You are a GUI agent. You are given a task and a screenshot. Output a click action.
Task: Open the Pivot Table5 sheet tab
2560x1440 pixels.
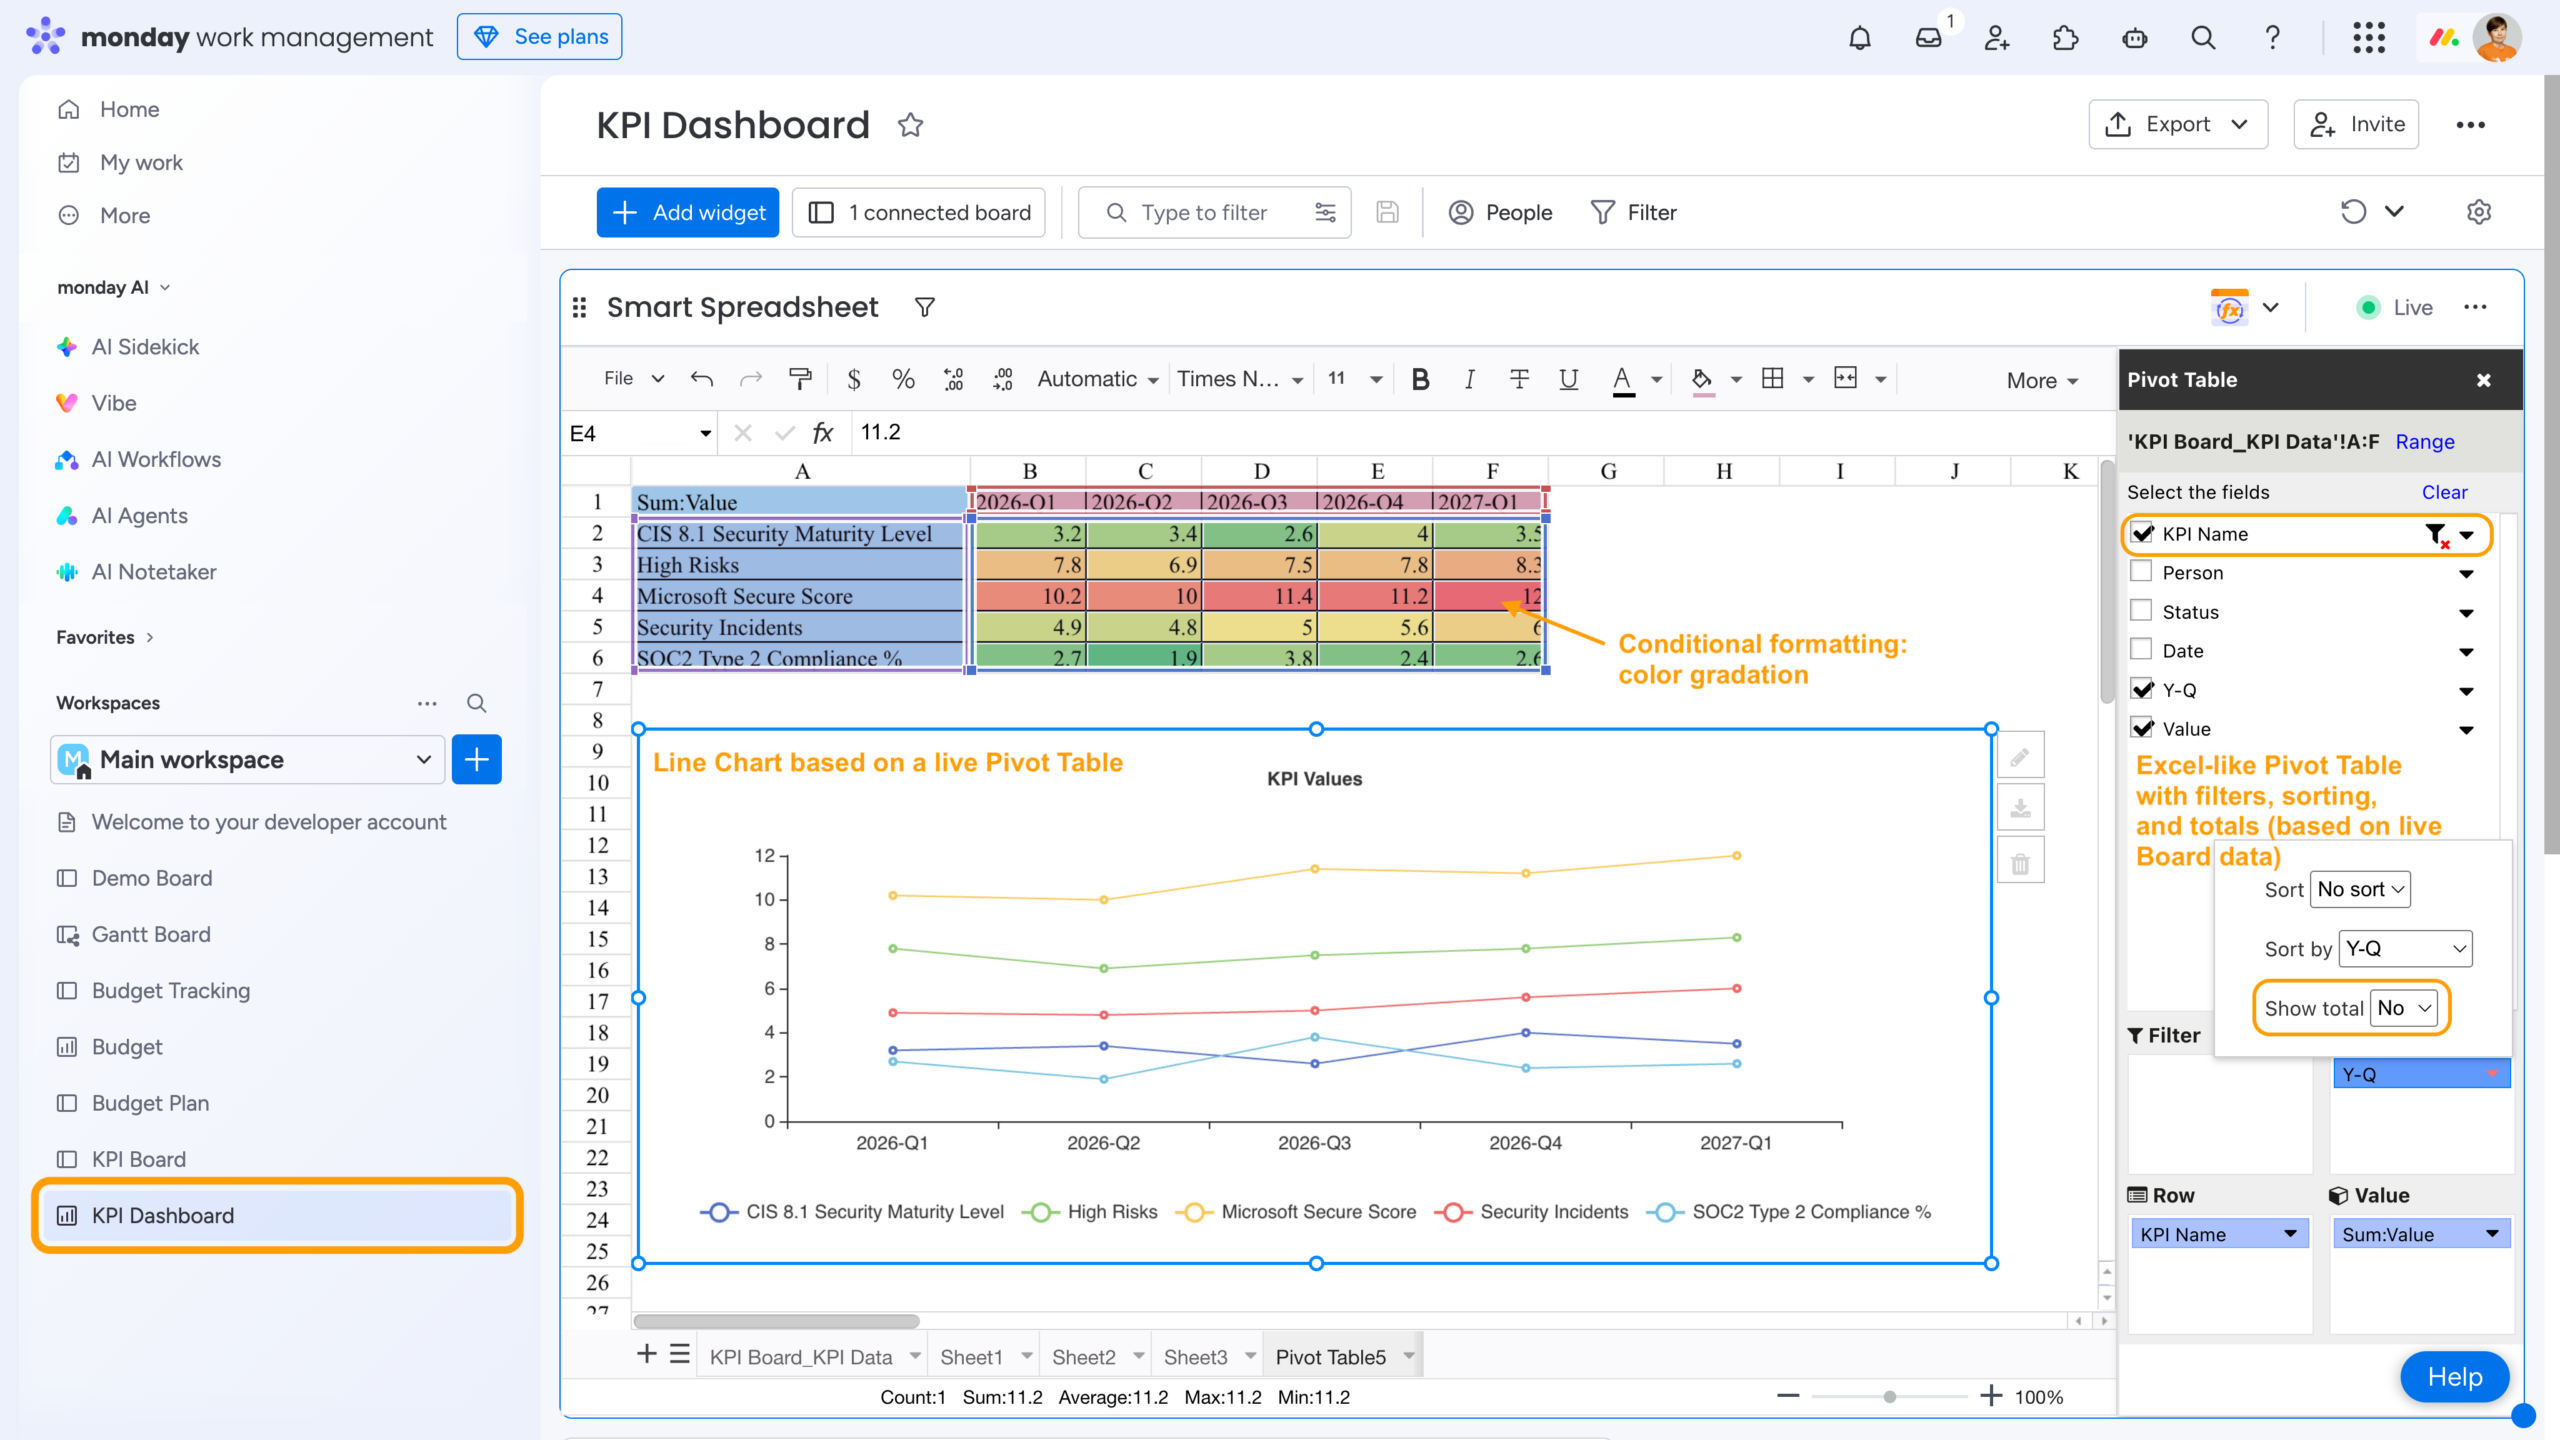click(1331, 1355)
